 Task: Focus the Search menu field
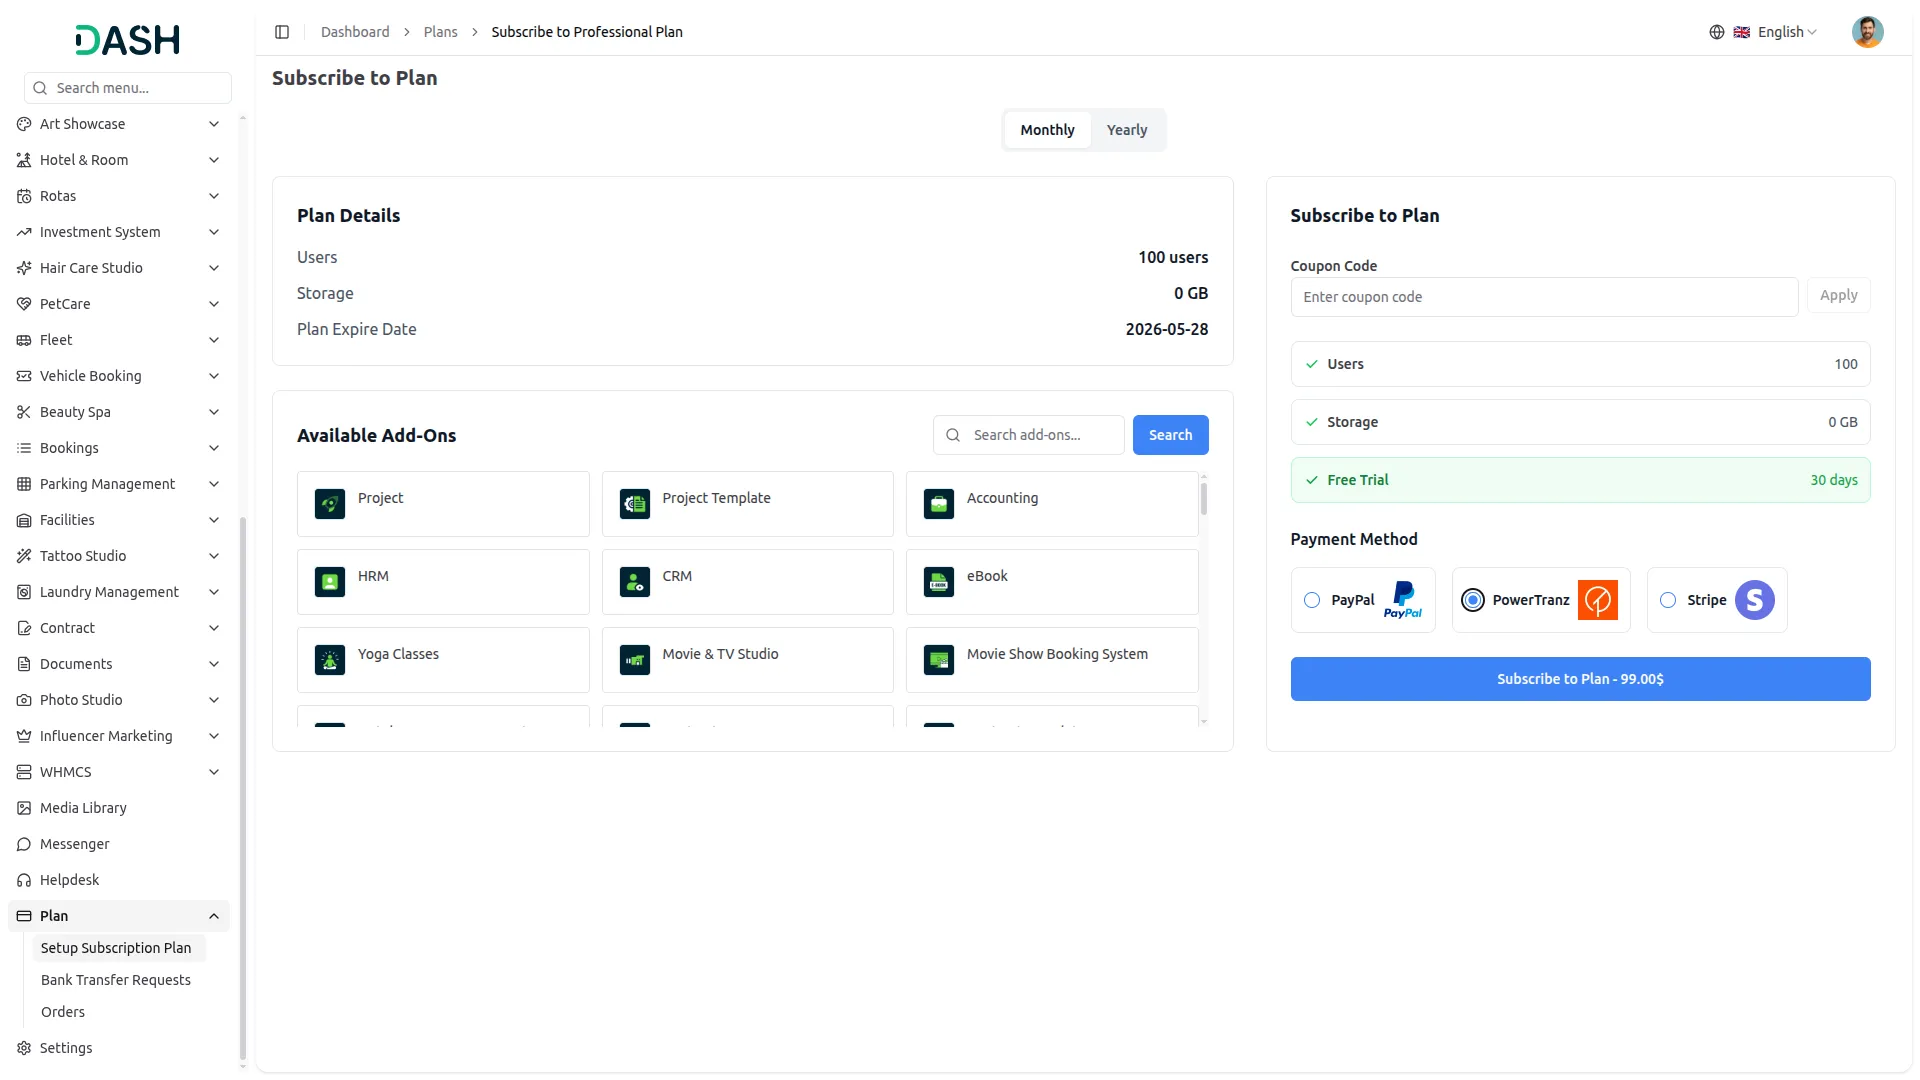pos(128,88)
